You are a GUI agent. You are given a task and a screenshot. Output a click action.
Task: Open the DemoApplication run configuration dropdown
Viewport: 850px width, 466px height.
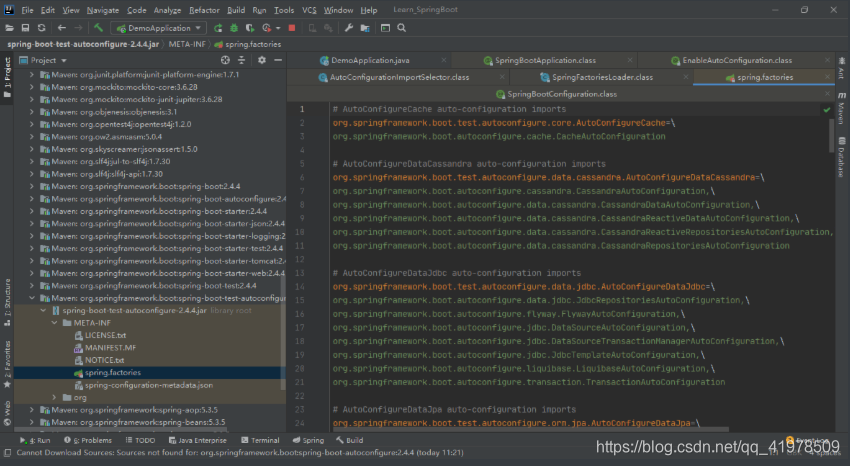pyautogui.click(x=158, y=28)
